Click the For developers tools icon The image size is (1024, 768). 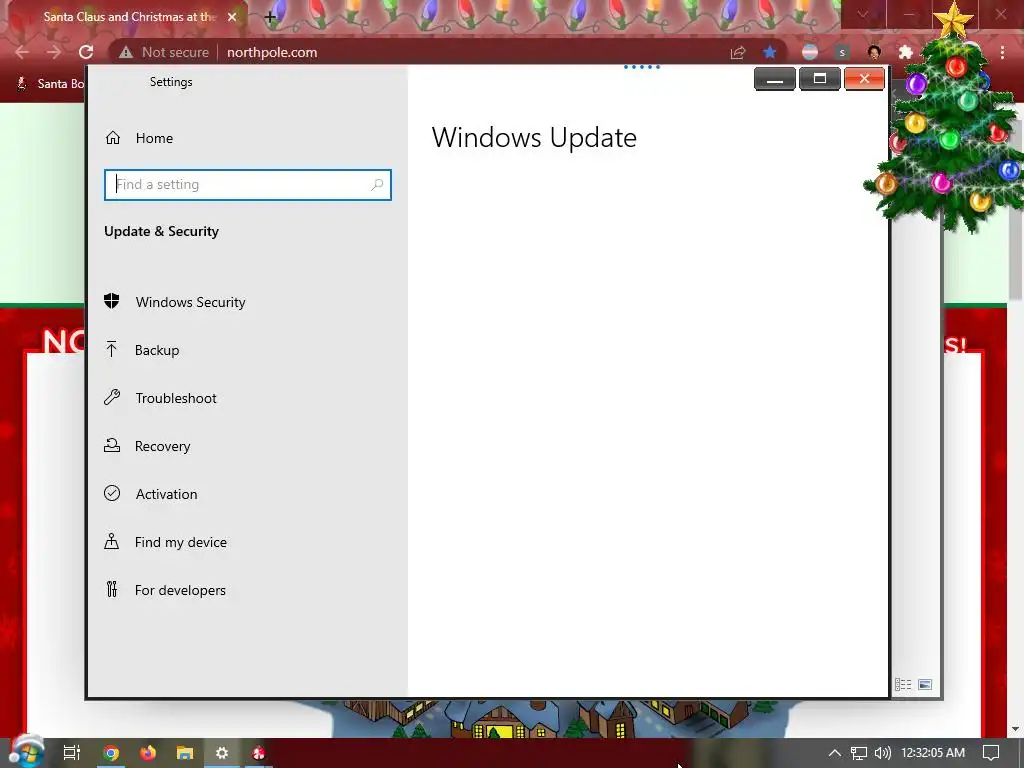112,590
